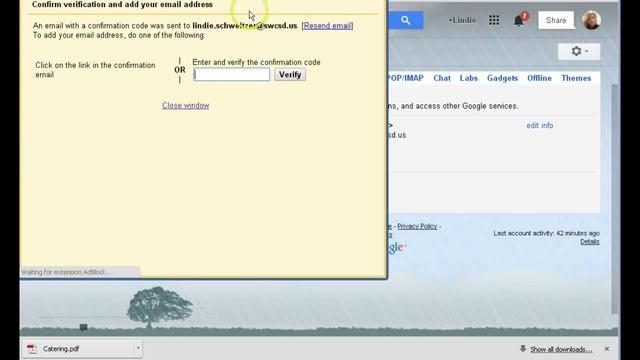Click the Resend email link
640x360 pixels.
pos(327,26)
